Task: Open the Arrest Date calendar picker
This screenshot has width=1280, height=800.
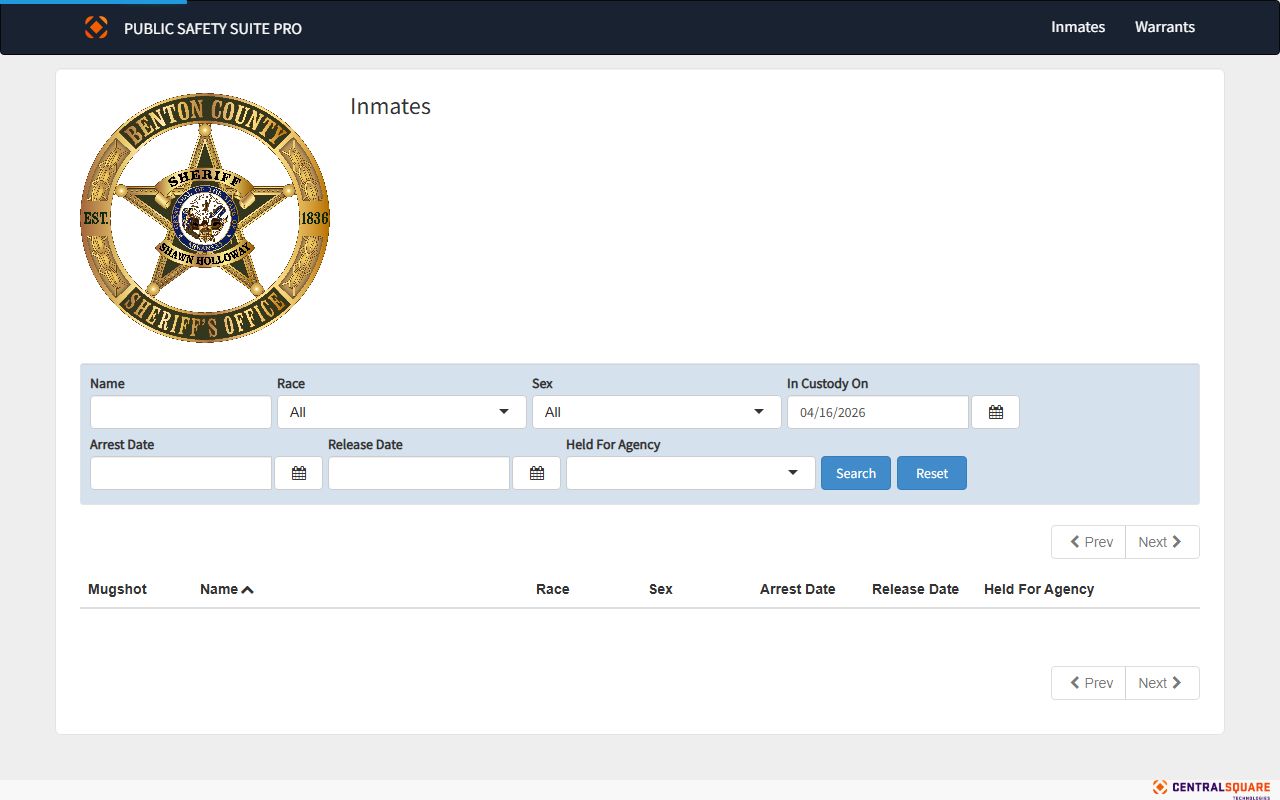Action: coord(298,473)
